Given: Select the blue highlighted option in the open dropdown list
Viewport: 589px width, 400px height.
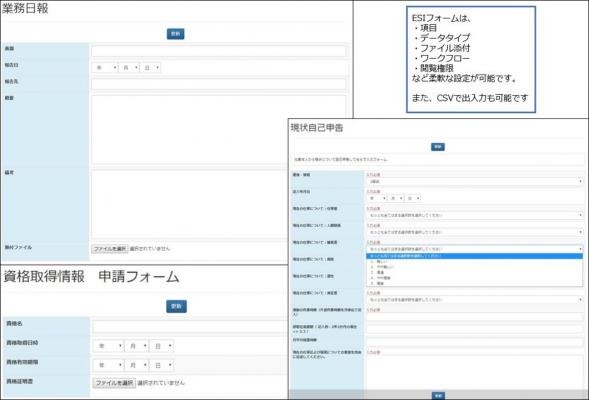Looking at the screenshot, I should (x=475, y=256).
